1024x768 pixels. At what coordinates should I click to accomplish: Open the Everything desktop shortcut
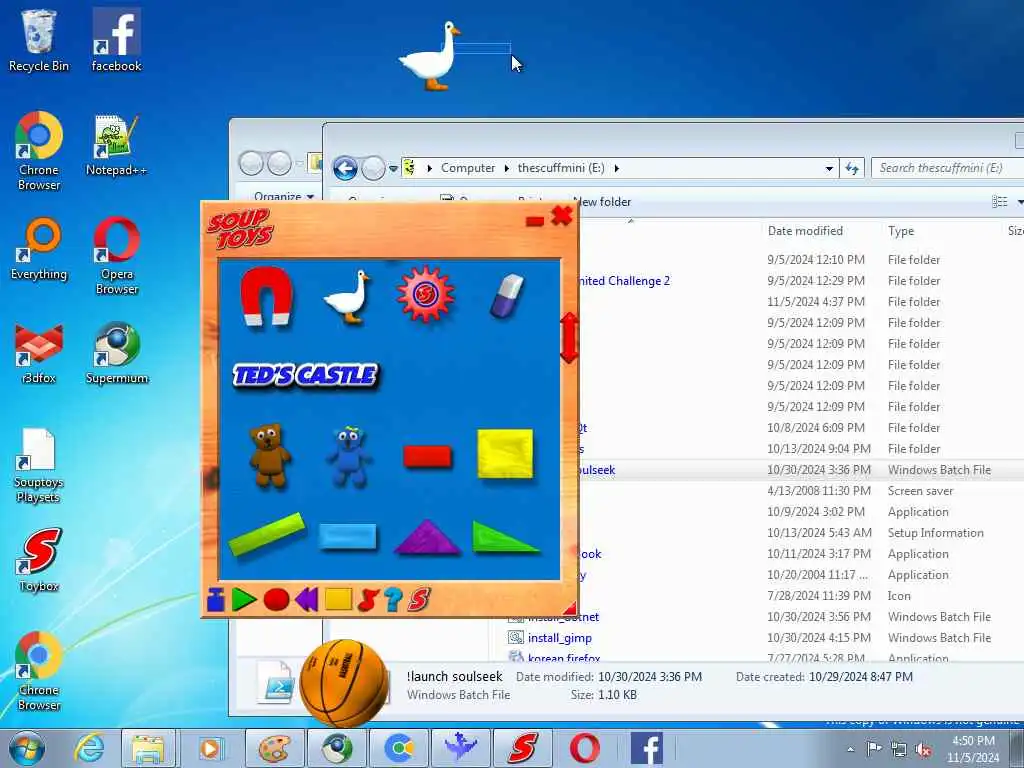(x=39, y=249)
